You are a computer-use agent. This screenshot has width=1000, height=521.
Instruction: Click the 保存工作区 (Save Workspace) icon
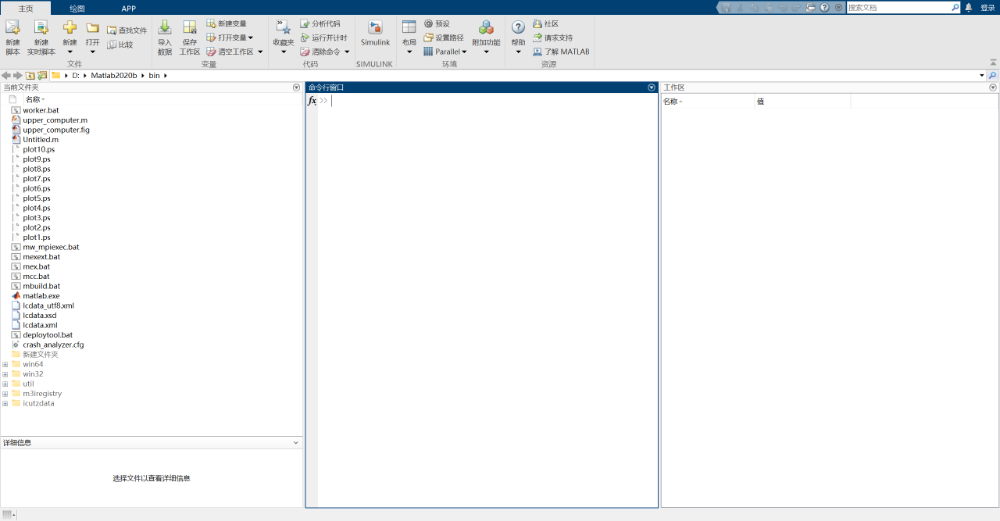click(189, 27)
